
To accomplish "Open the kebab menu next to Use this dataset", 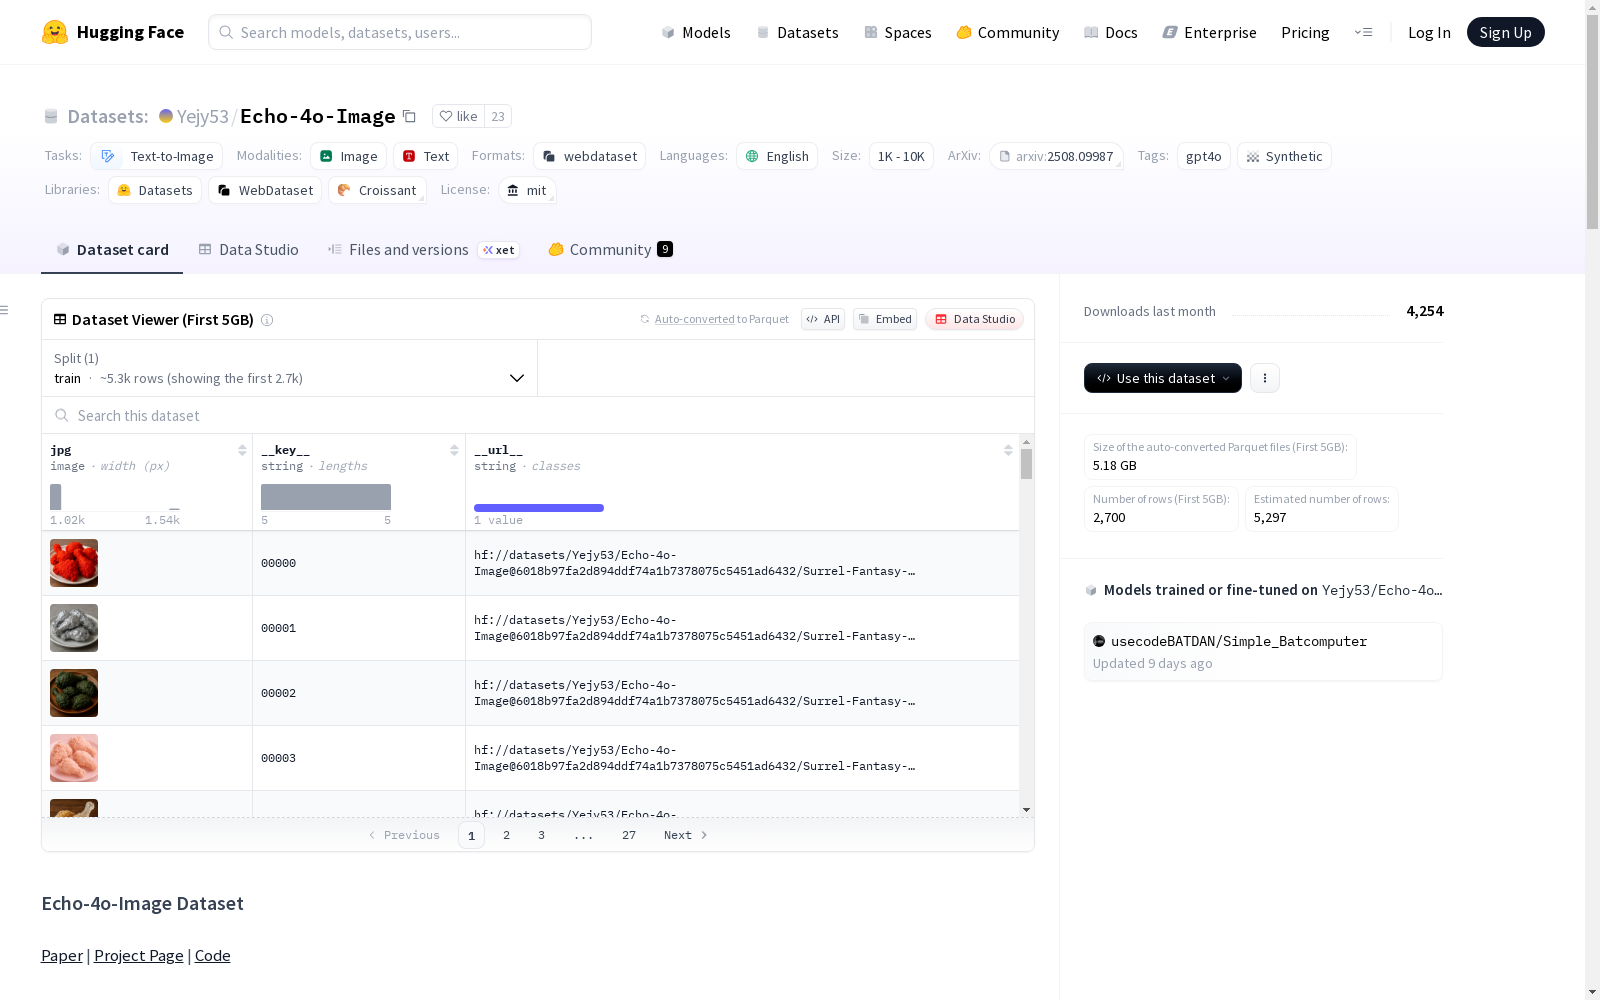I will click(1265, 378).
